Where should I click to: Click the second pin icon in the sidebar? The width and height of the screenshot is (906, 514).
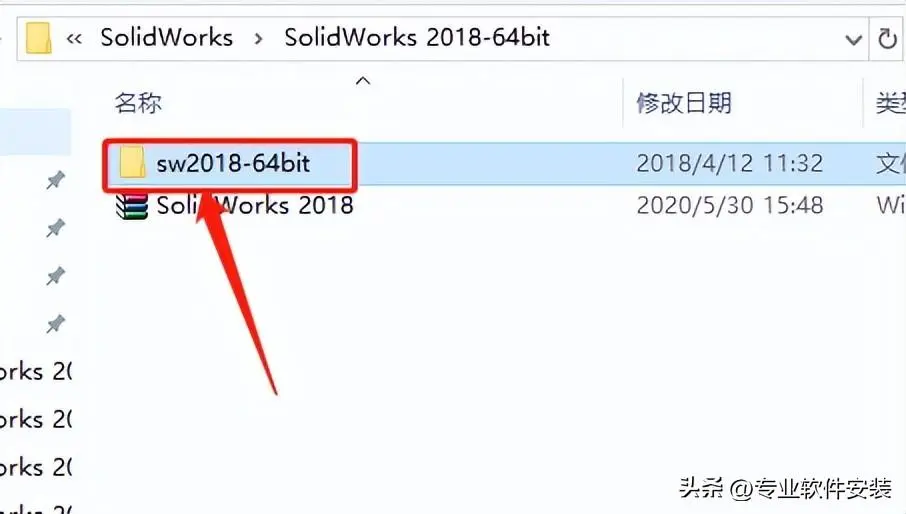point(55,229)
